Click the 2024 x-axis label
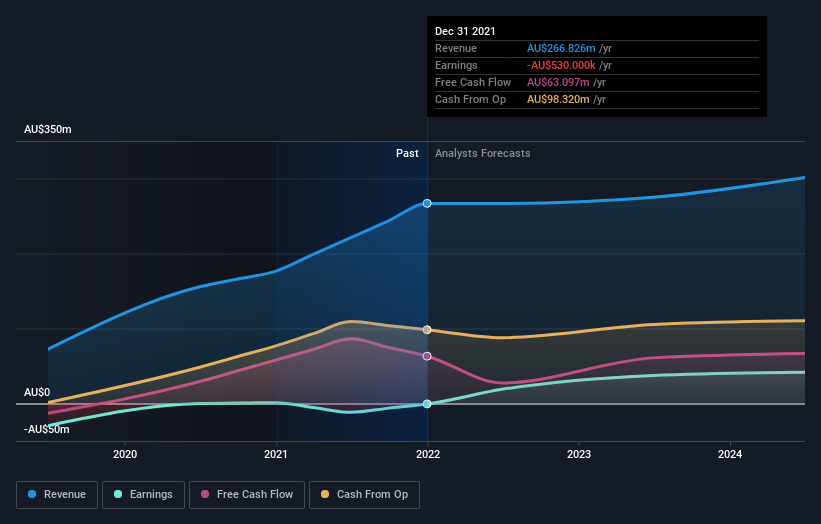 [x=730, y=454]
